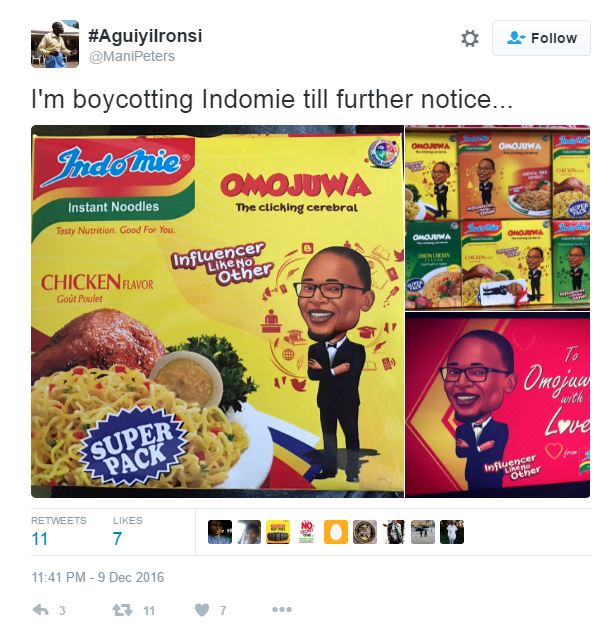
Task: Open the tweet settings gear icon
Action: [470, 39]
